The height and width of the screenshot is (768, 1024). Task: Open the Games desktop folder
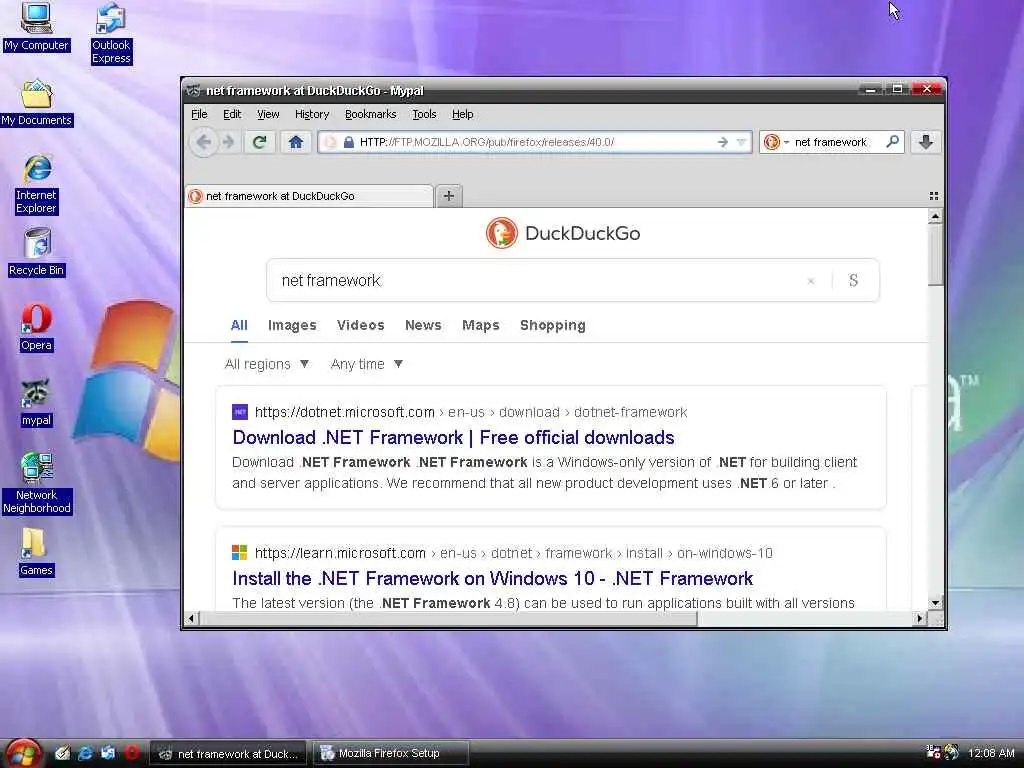click(36, 552)
